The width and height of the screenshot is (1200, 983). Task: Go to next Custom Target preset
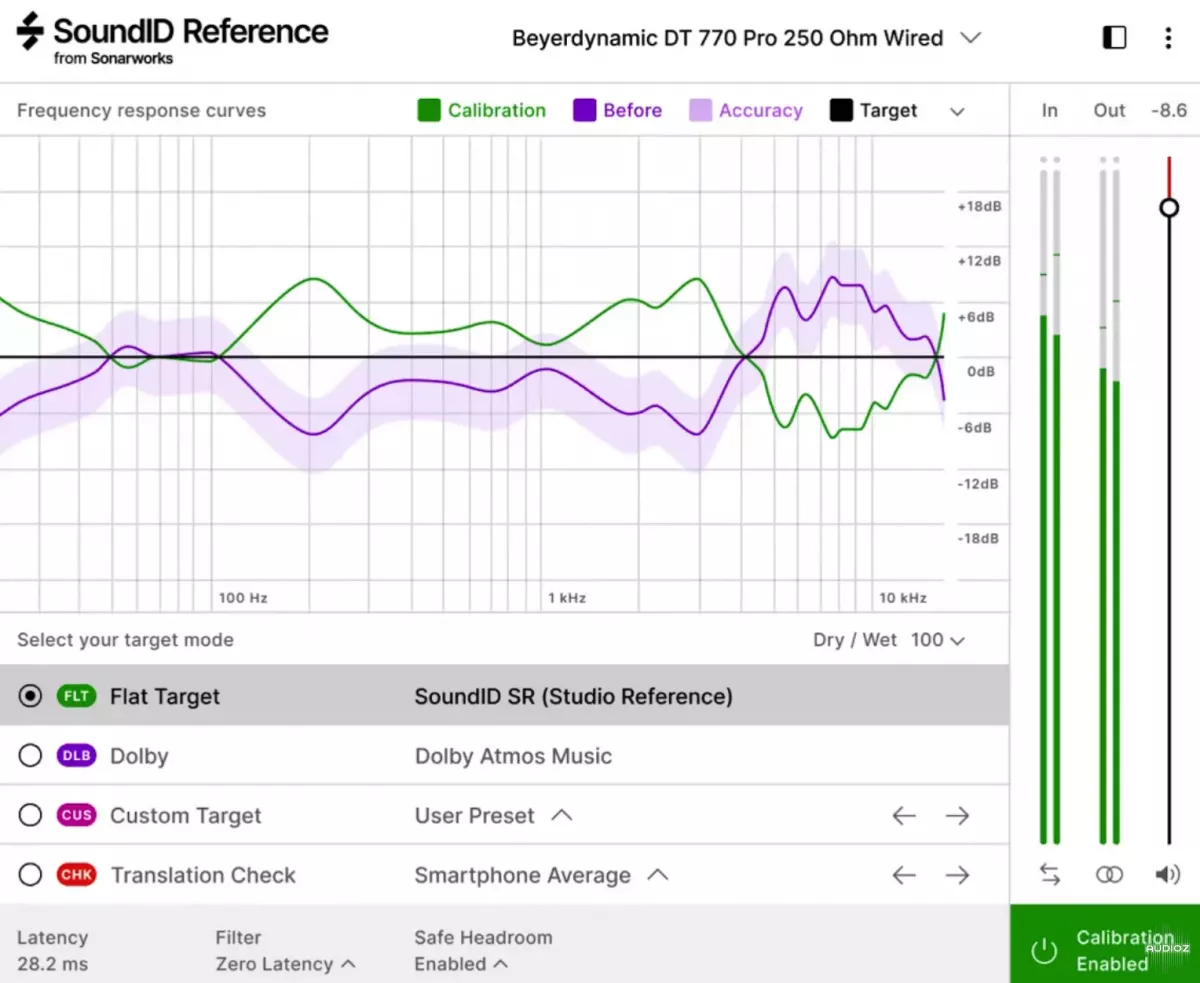click(x=958, y=816)
